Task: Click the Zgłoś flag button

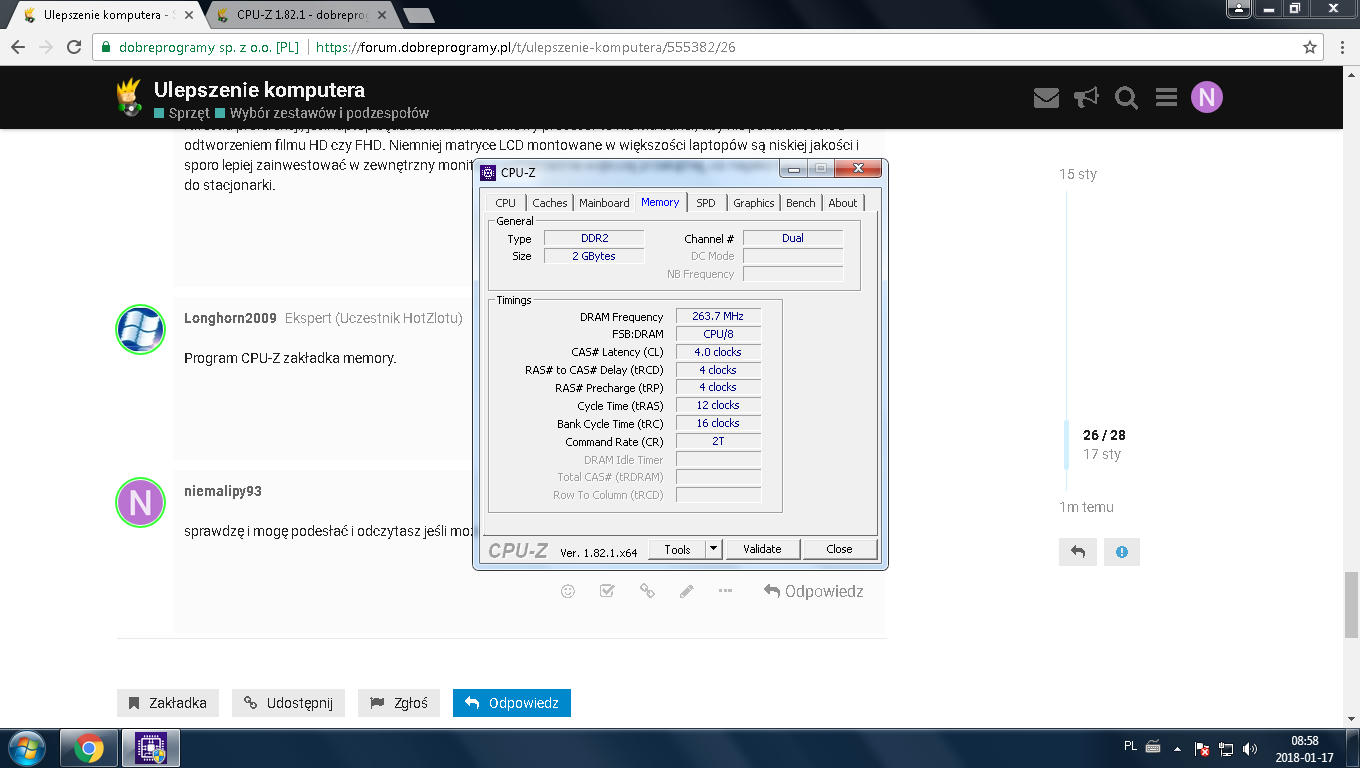Action: (x=399, y=703)
